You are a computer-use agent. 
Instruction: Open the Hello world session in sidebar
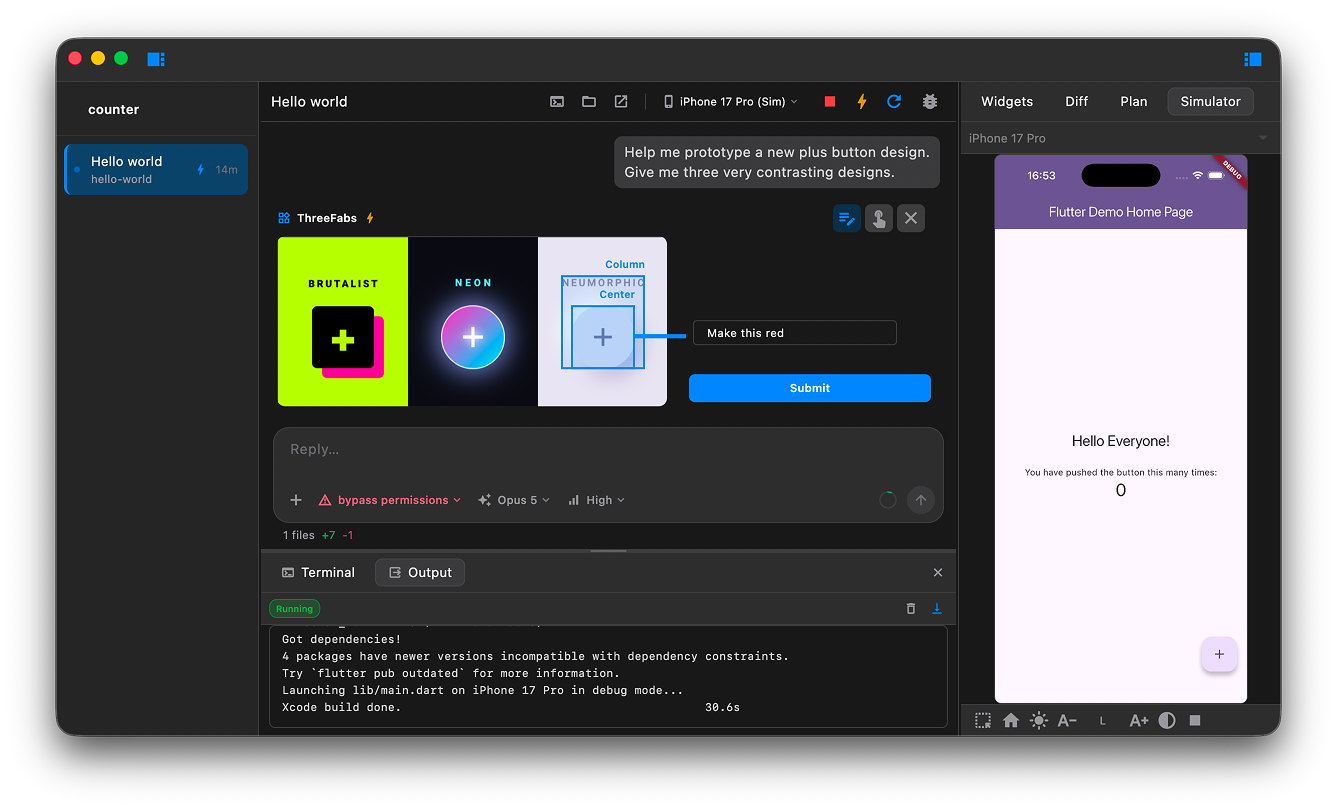156,169
